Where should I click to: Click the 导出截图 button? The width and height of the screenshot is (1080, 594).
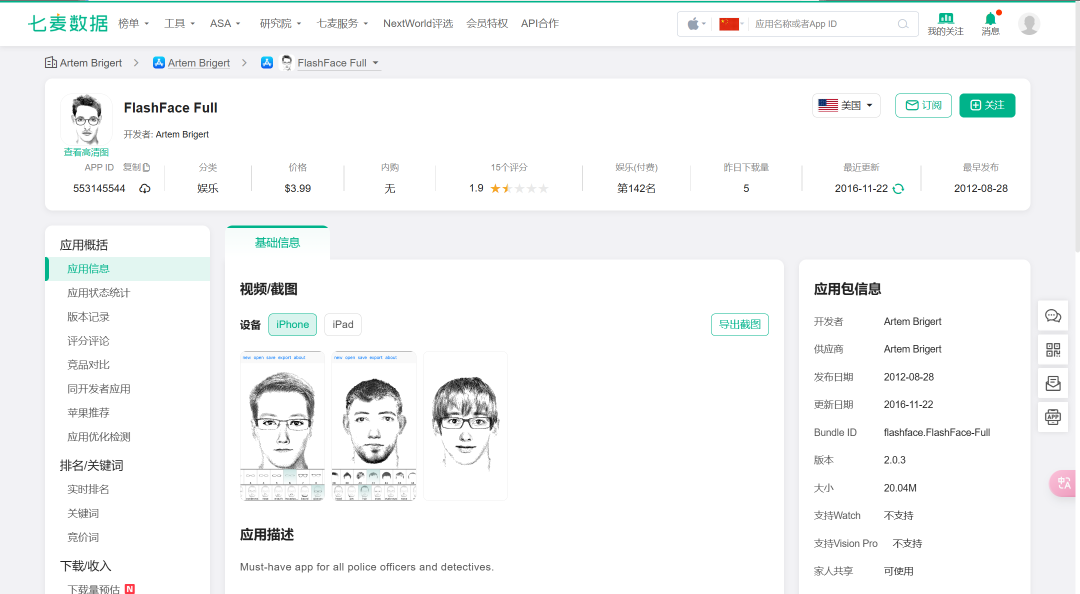click(740, 325)
